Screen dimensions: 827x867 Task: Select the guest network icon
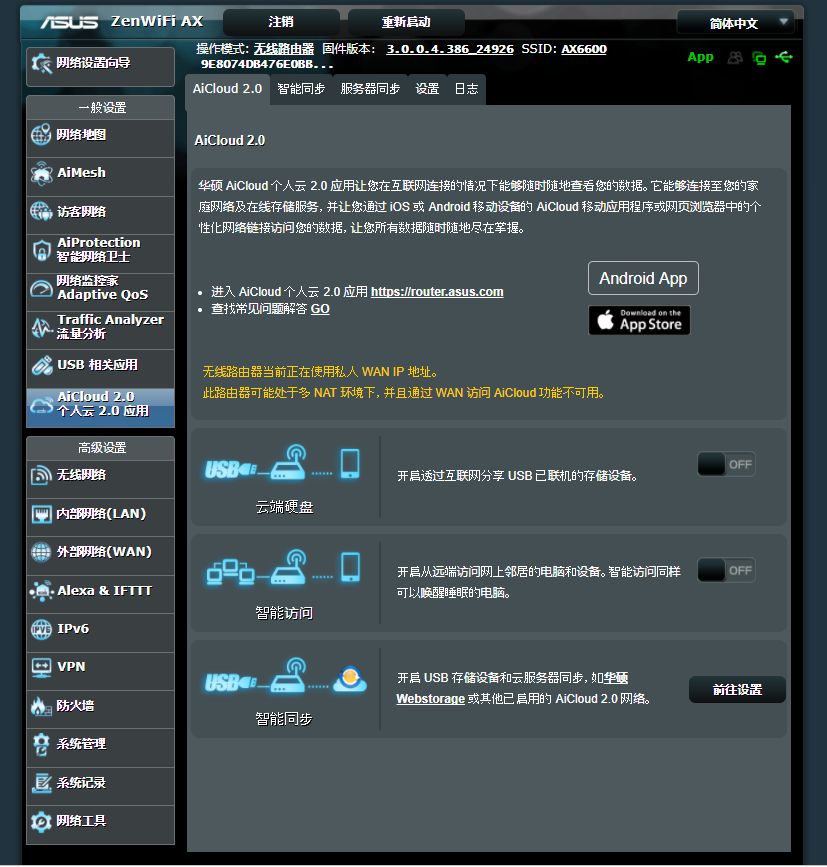point(41,211)
